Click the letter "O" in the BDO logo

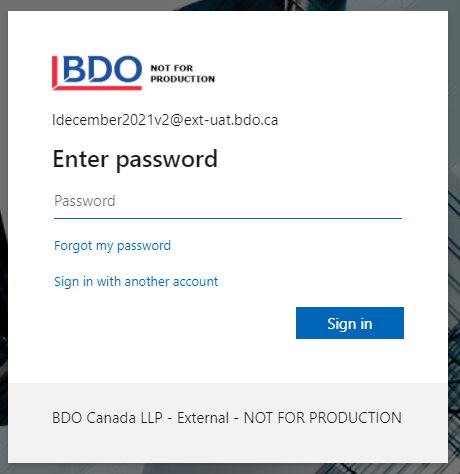pyautogui.click(x=126, y=69)
